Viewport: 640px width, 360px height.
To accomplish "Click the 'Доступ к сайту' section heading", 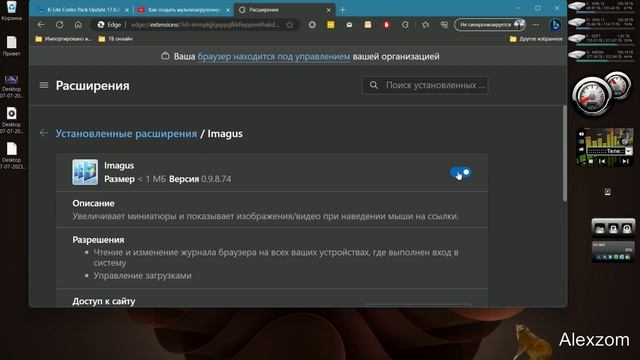I will pos(104,301).
